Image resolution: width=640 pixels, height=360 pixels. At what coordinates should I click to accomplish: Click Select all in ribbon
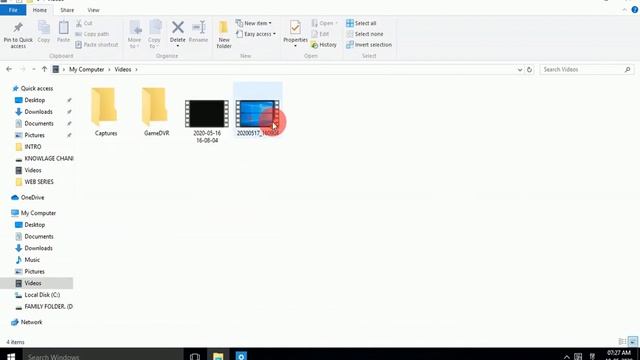361,23
